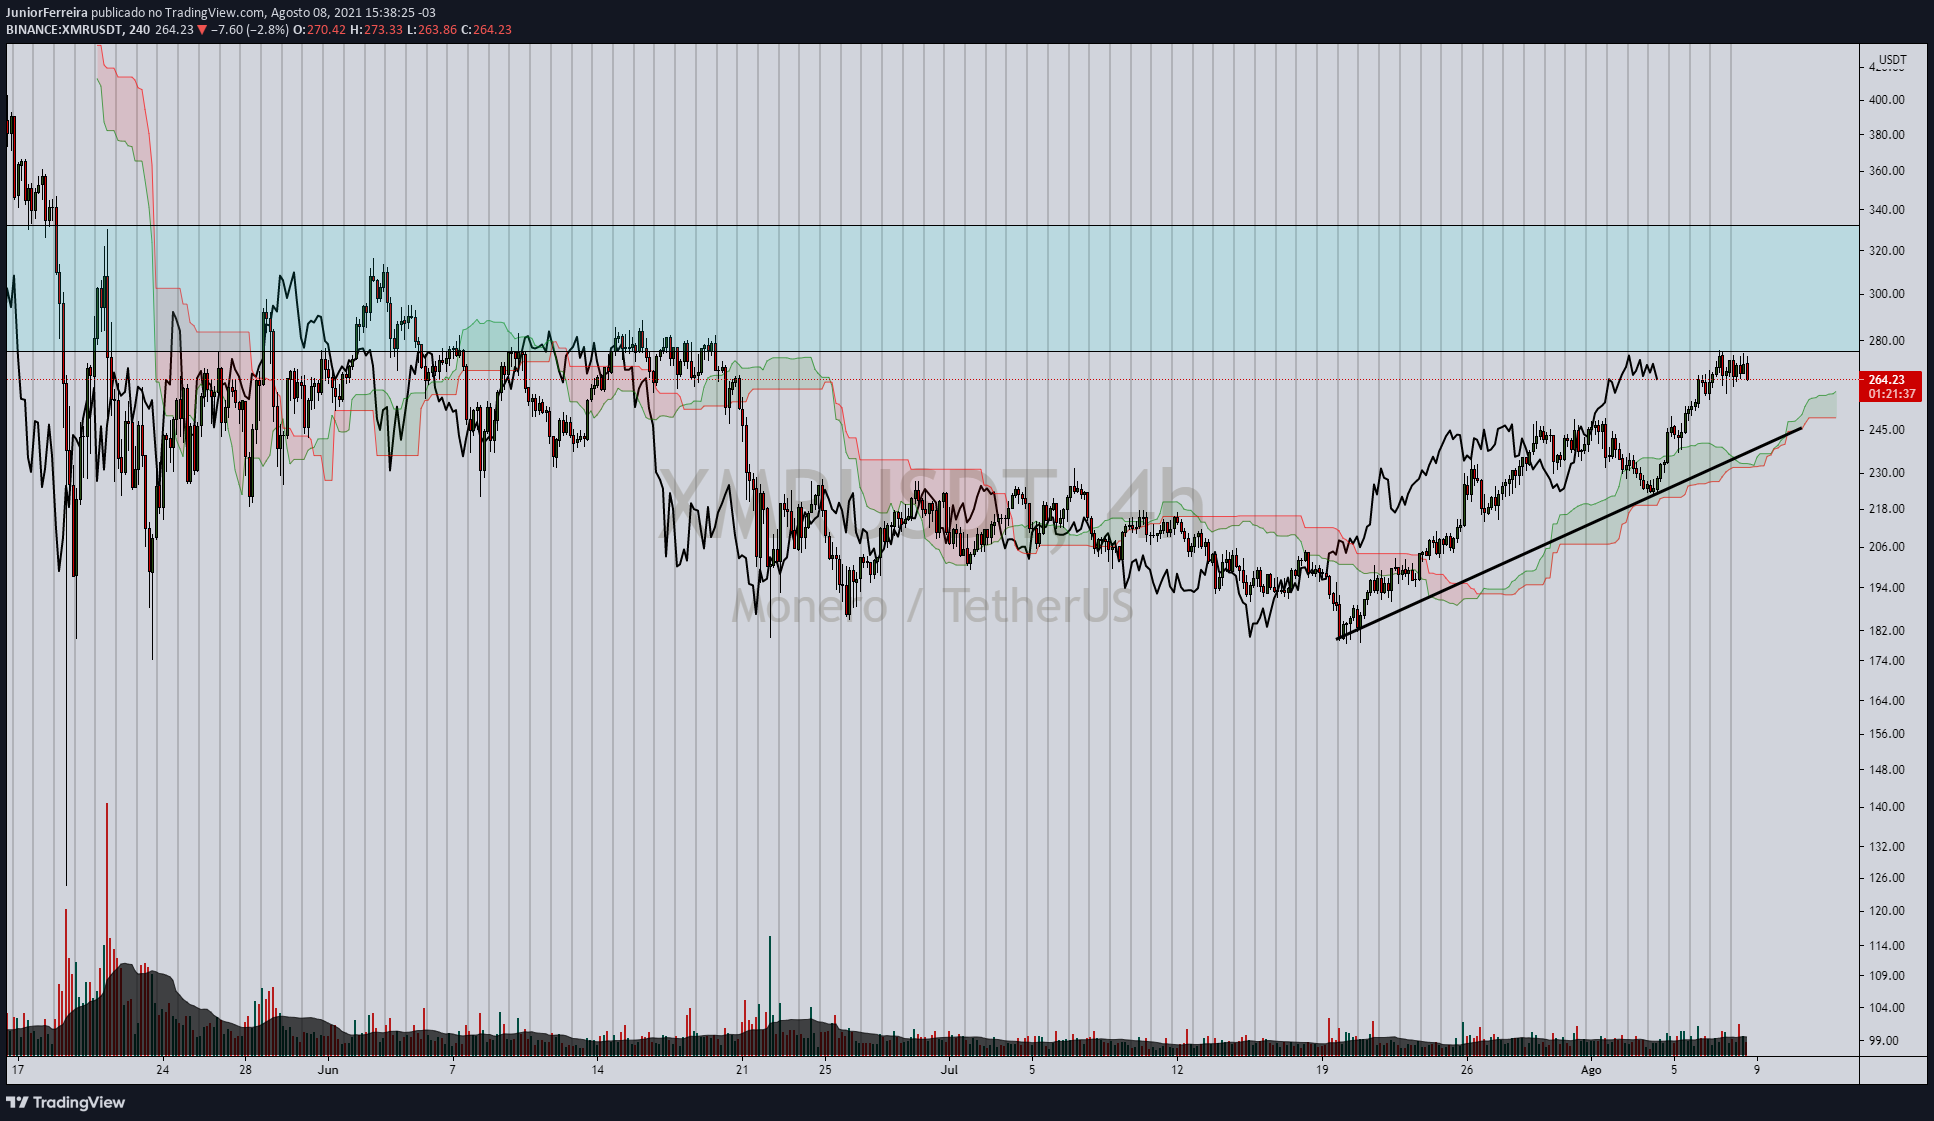Click the Jul label on time axis

(x=949, y=1070)
